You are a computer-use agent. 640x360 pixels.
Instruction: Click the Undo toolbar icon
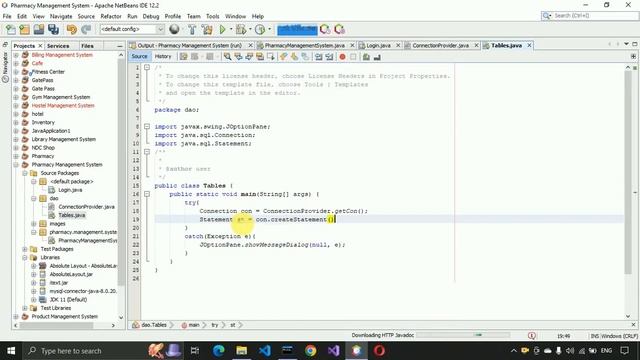[x=72, y=29]
